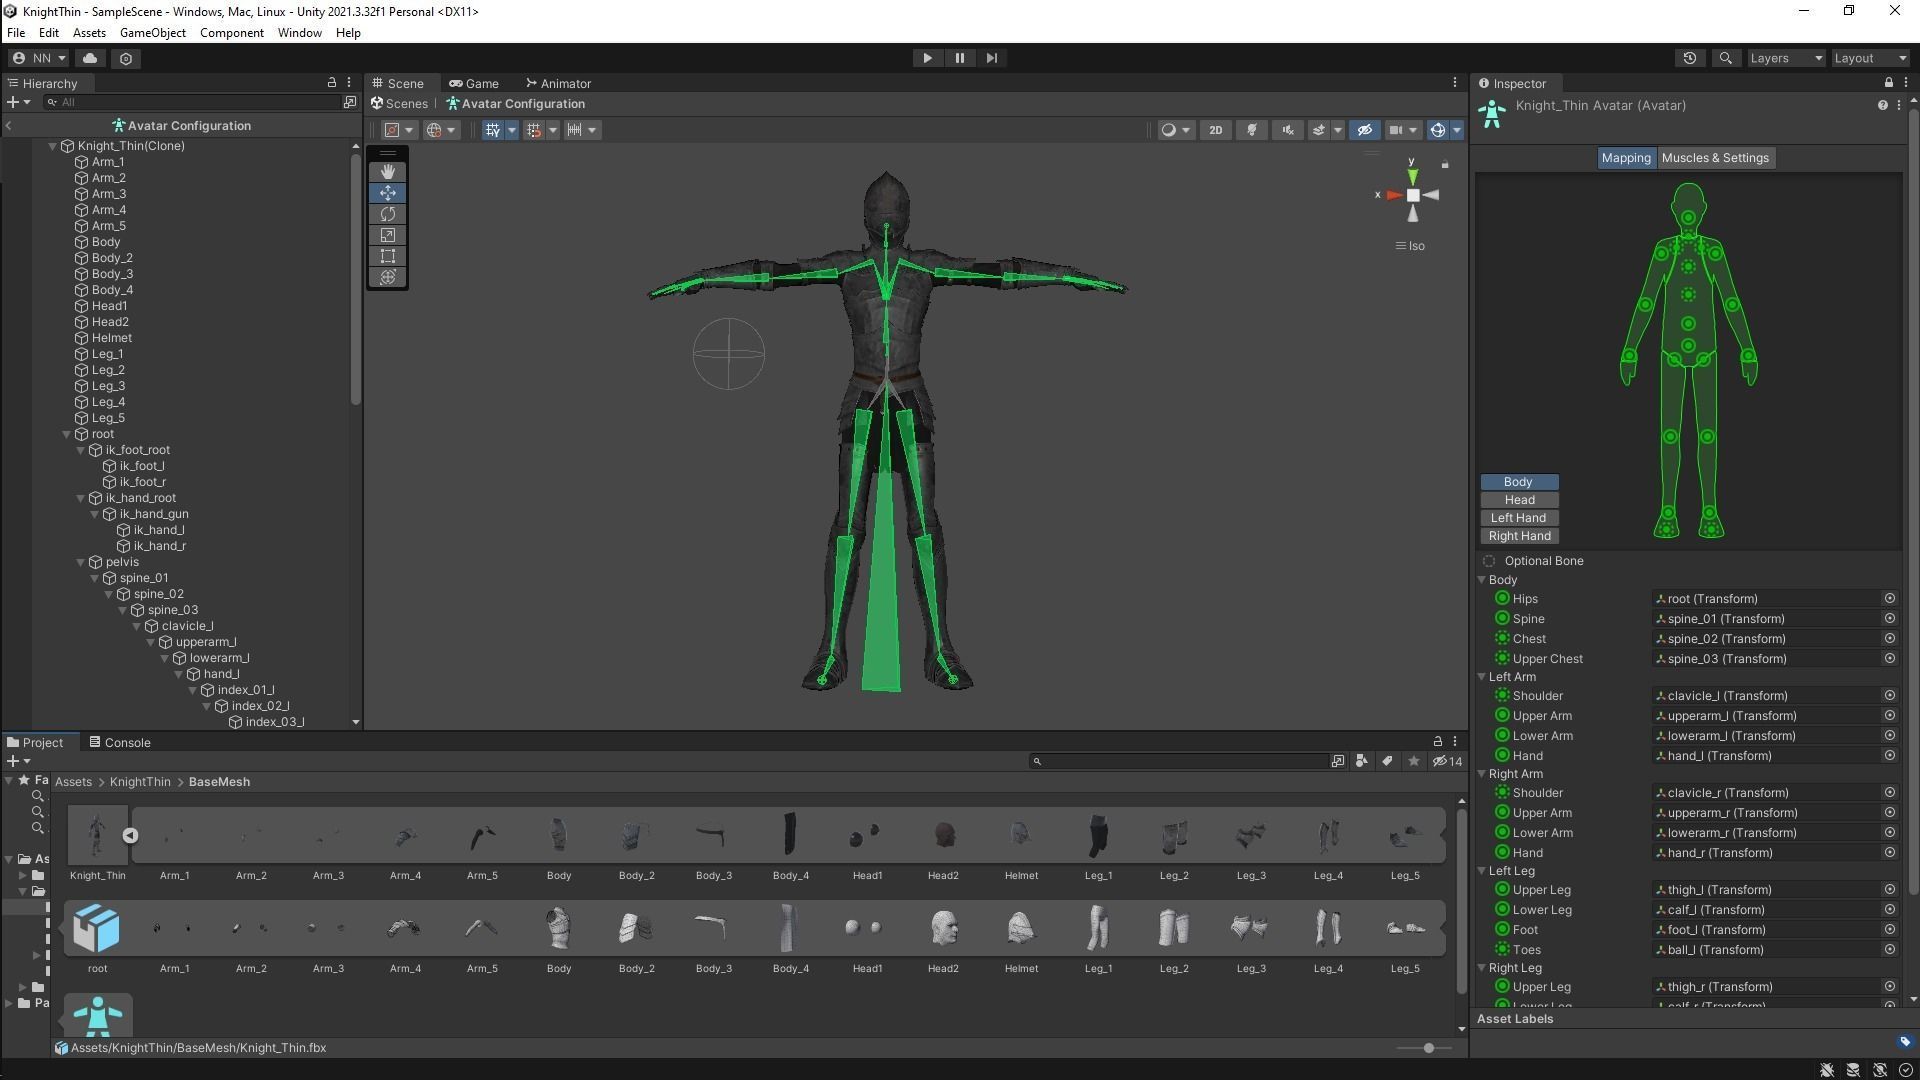Switch to the Game tab
Image resolution: width=1920 pixels, height=1080 pixels.
click(474, 84)
